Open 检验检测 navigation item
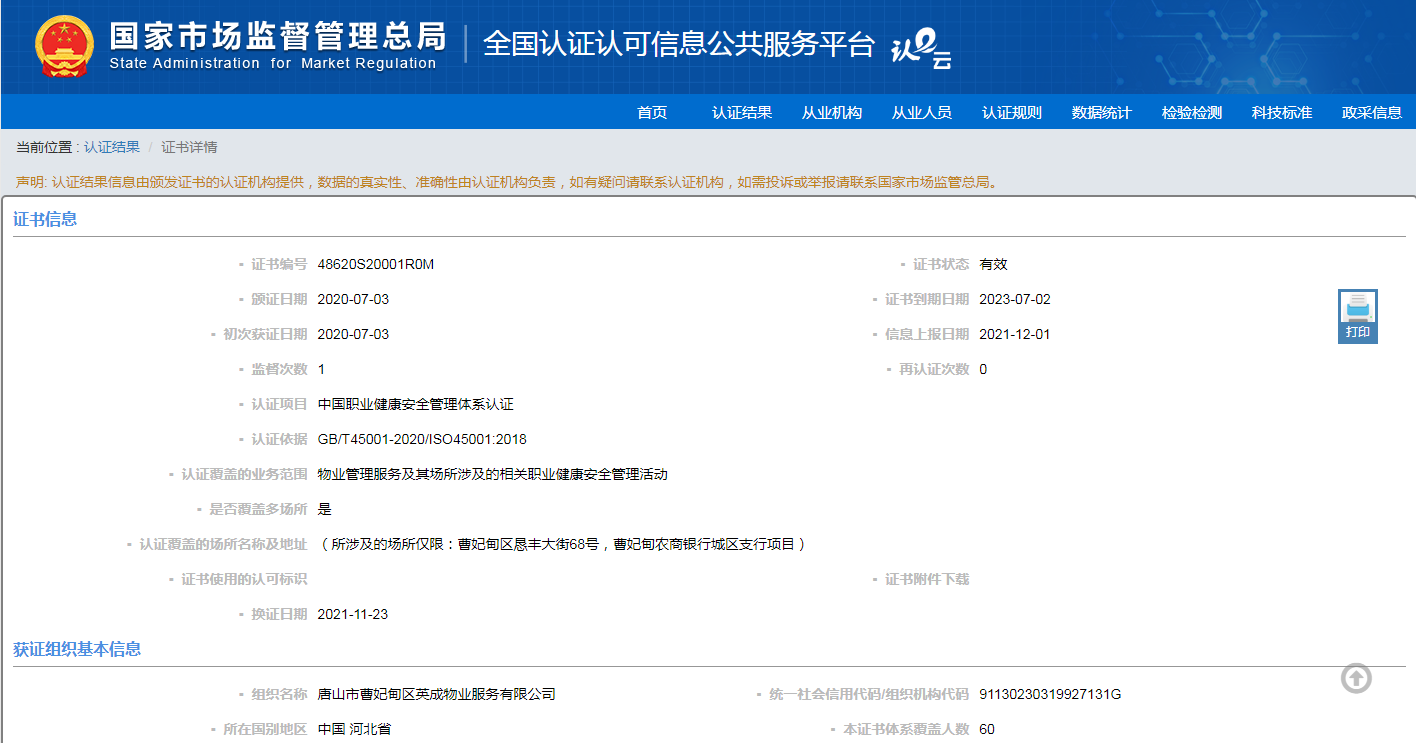 point(1192,112)
